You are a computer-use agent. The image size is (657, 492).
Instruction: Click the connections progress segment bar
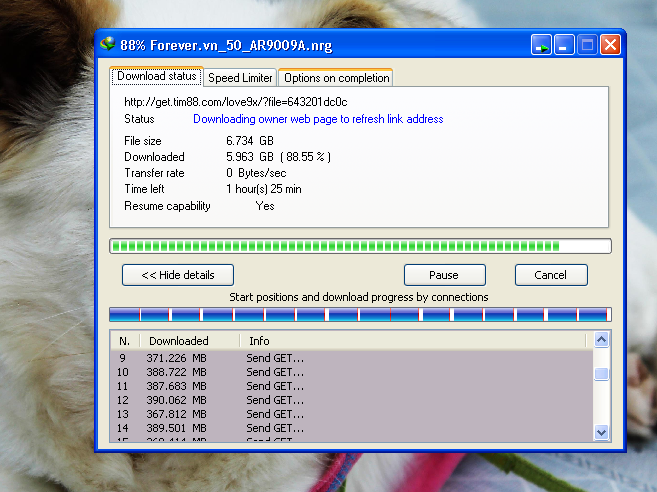point(360,314)
